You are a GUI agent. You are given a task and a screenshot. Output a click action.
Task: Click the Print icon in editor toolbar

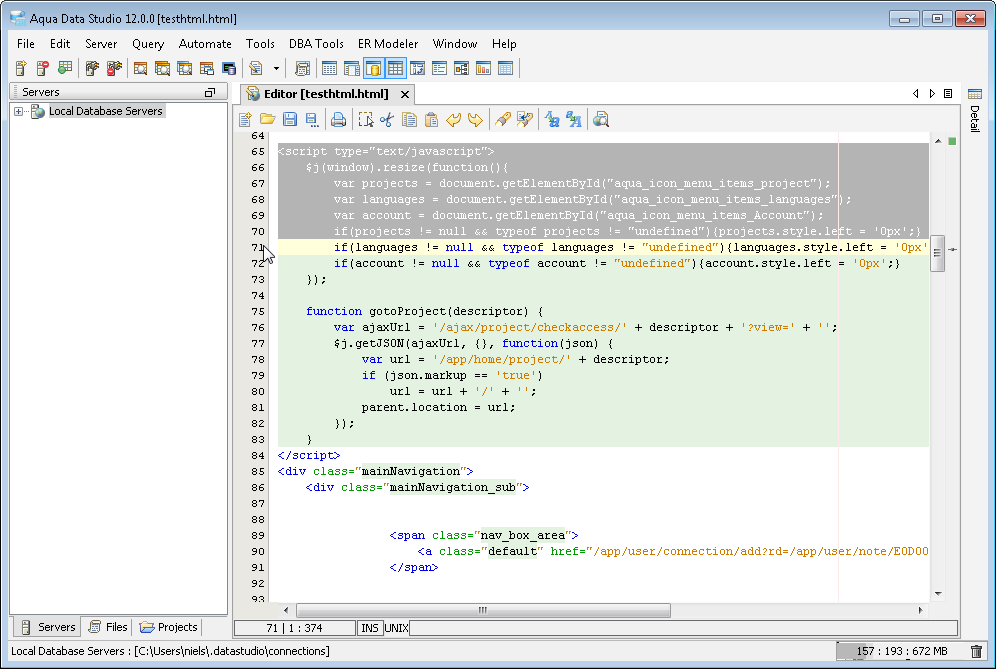[x=338, y=120]
